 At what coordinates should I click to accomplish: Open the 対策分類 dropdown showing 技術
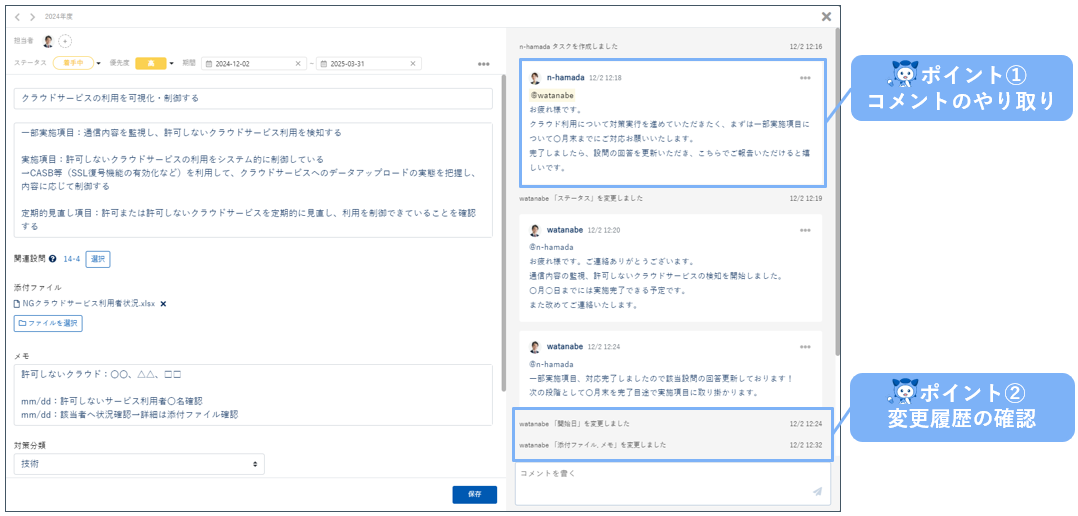pos(139,464)
